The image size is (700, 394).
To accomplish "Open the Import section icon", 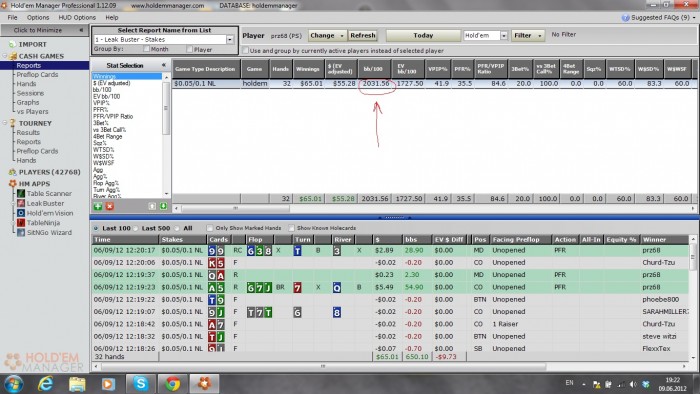I will click(x=12, y=44).
